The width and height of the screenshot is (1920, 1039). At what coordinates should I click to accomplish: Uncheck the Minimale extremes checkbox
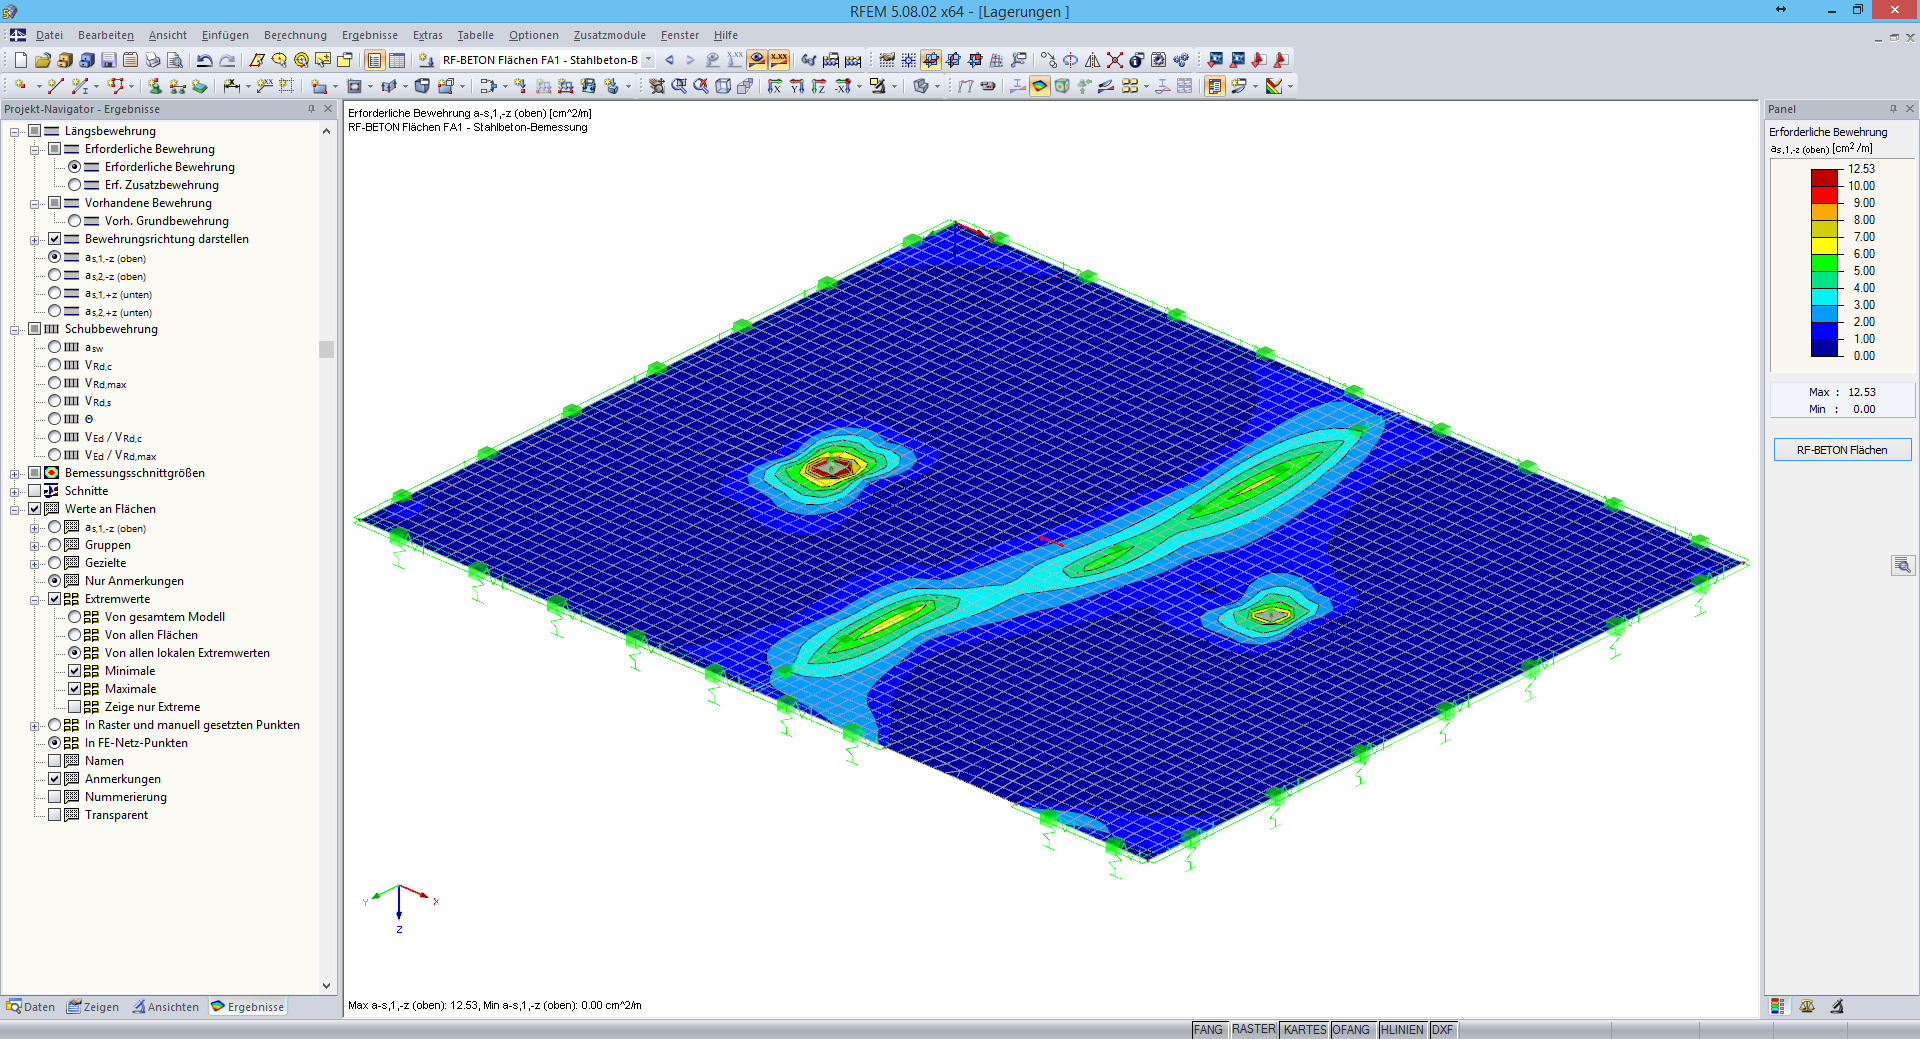coord(74,671)
